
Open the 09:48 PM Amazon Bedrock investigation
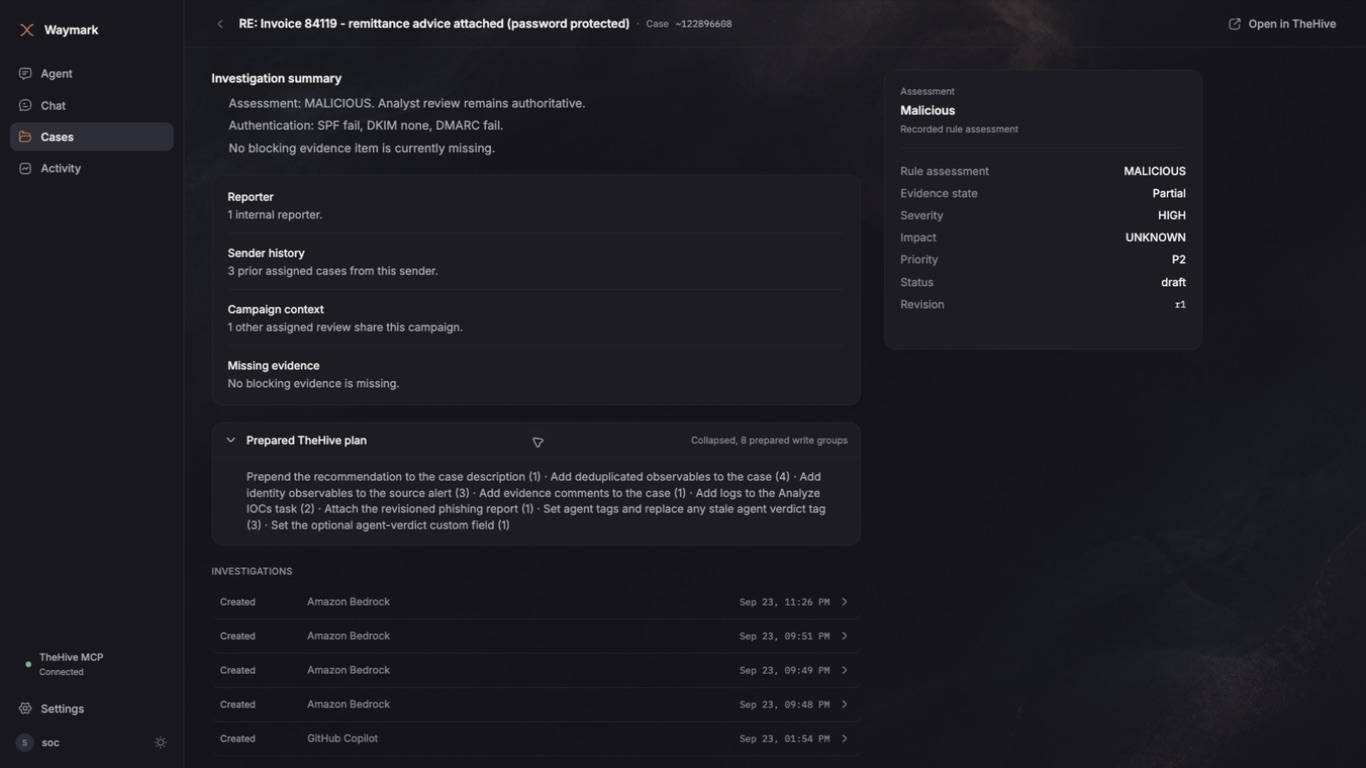point(536,704)
